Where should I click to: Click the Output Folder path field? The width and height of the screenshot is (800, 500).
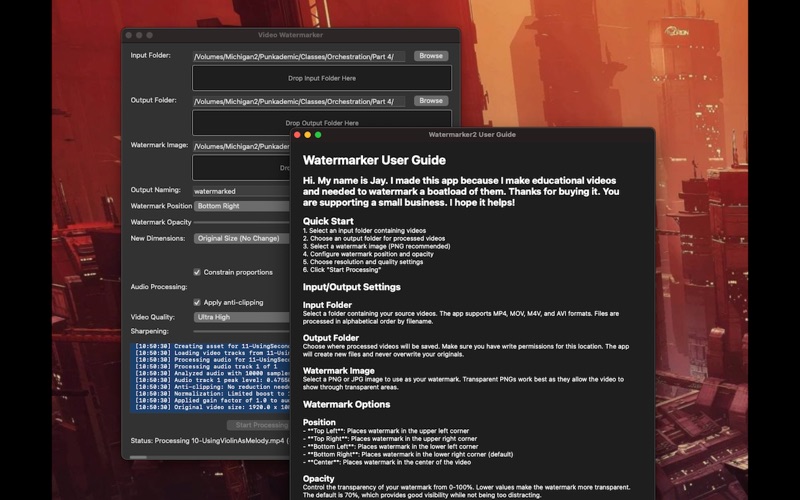click(x=299, y=102)
